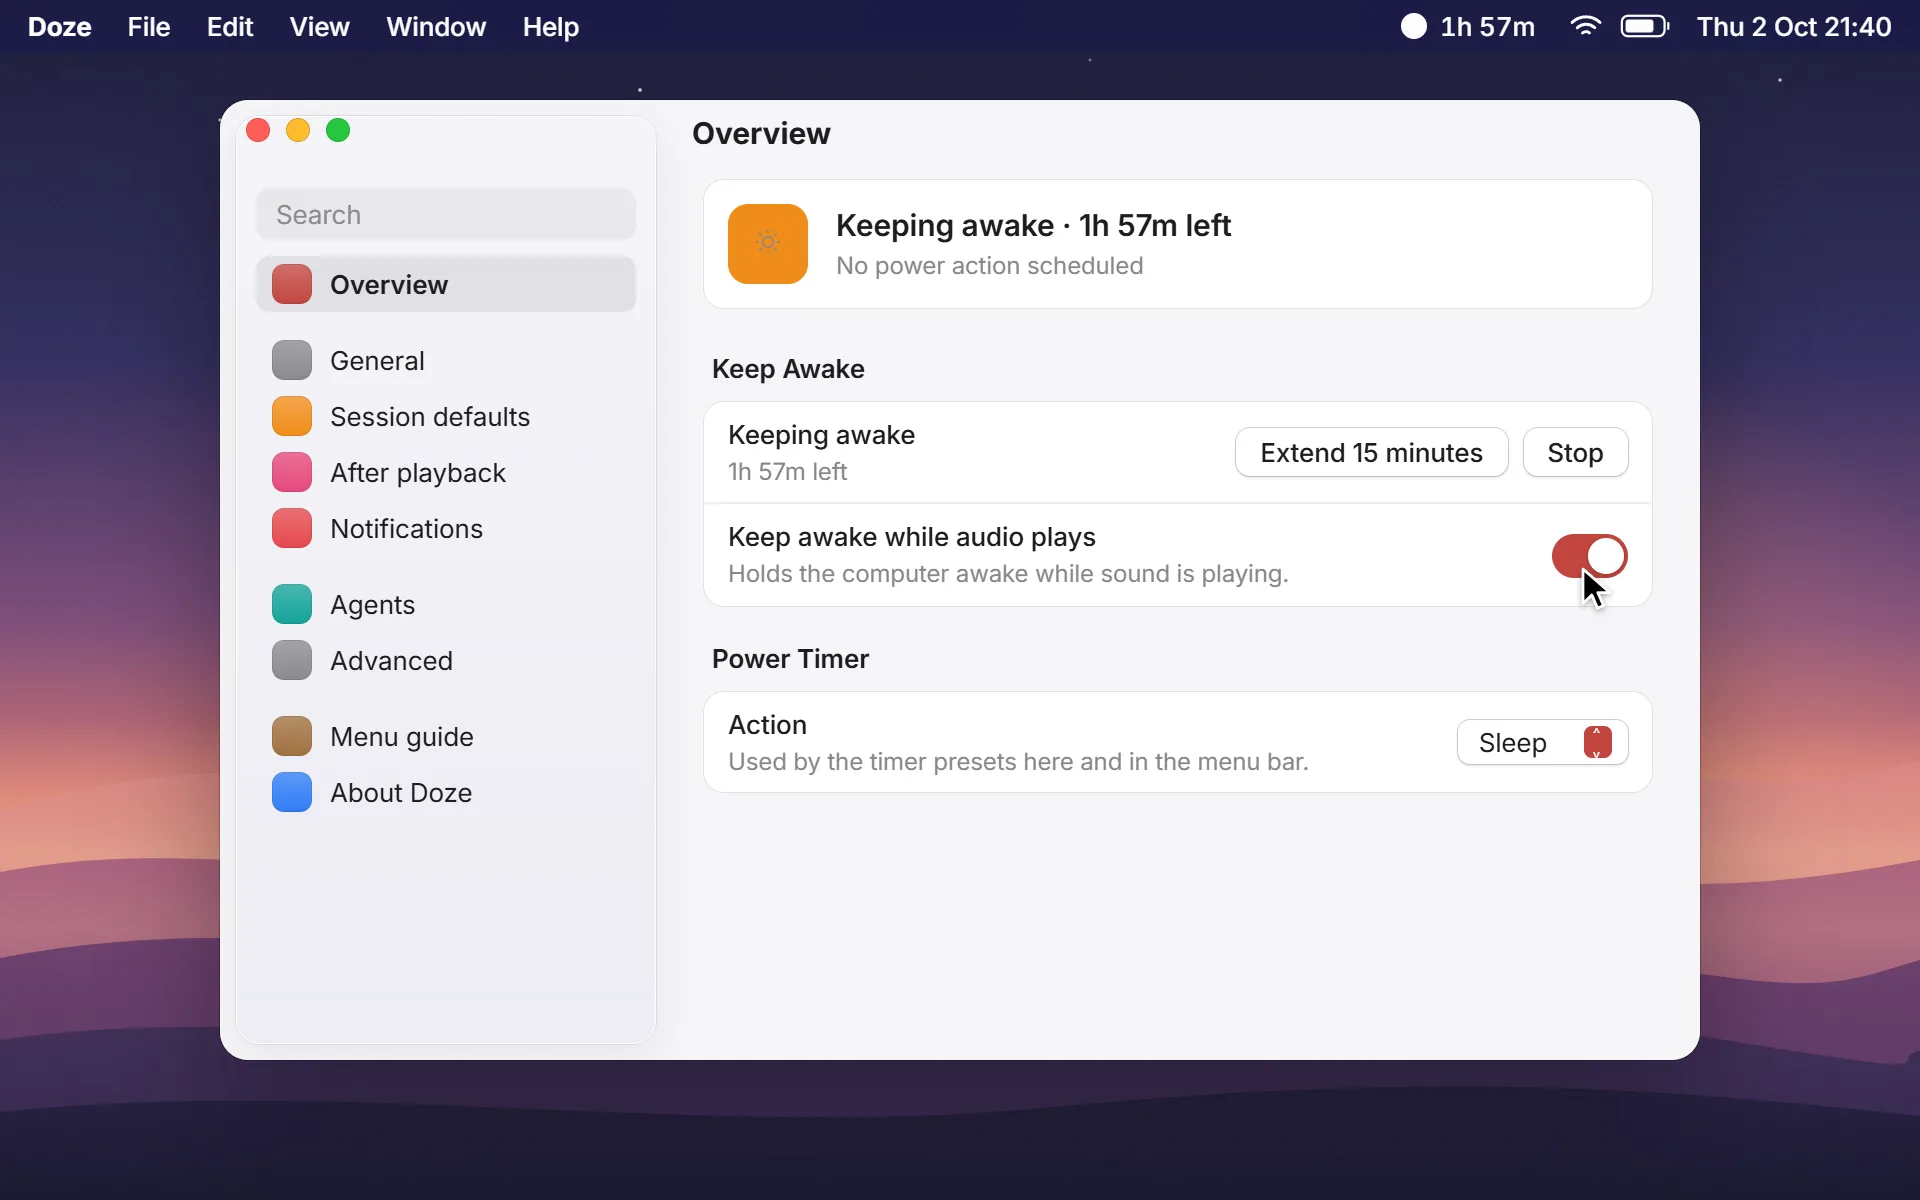The image size is (1920, 1200).
Task: Click the pink After playback icon
Action: [x=292, y=472]
